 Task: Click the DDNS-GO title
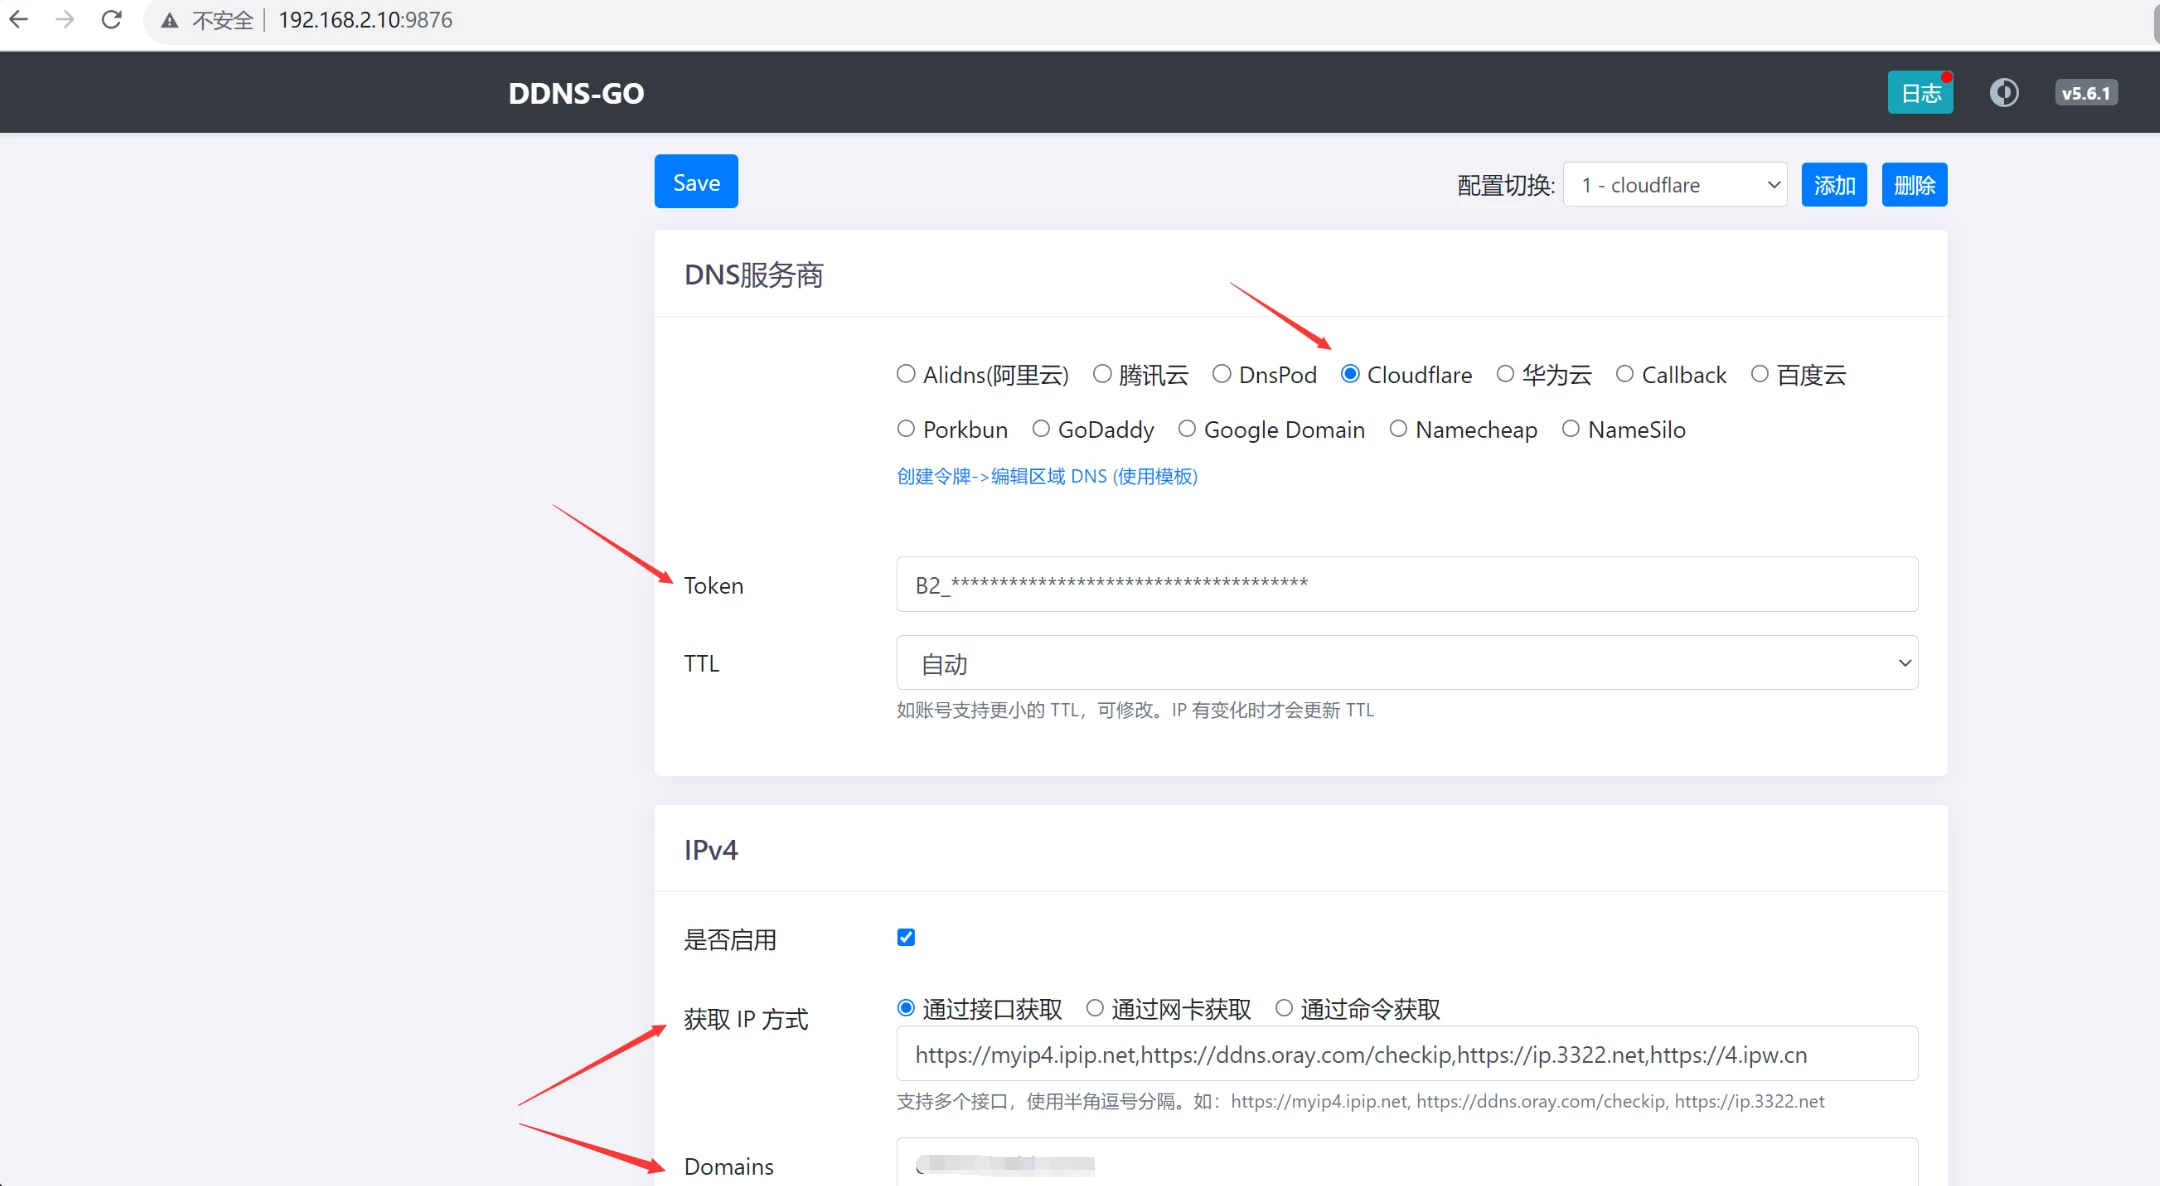pos(576,93)
